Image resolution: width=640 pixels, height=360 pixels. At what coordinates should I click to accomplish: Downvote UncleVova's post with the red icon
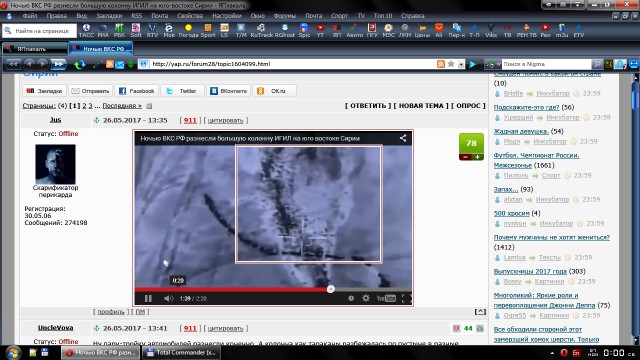(456, 328)
